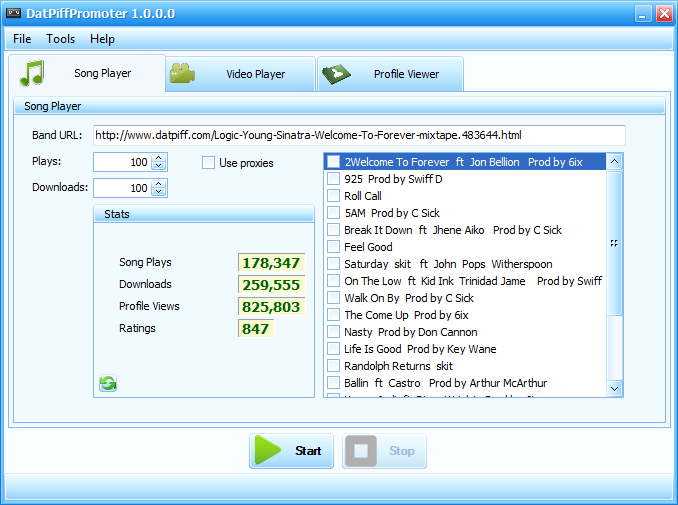Tick the 5AM Prod by C Sick checkbox
The height and width of the screenshot is (505, 678).
(333, 213)
